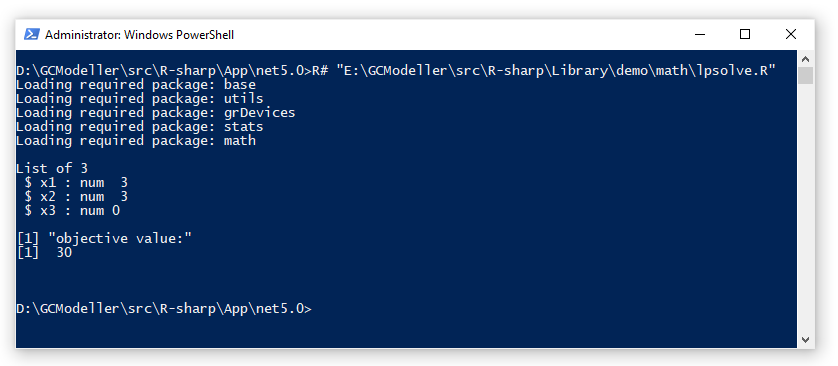Click the PowerShell icon in title bar
838x366 pixels.
tap(32, 34)
